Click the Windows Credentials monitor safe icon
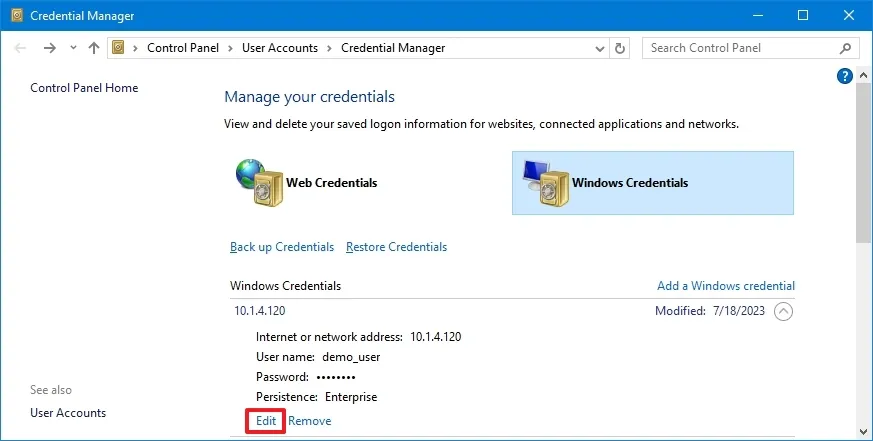Viewport: 873px width, 441px height. click(x=546, y=183)
